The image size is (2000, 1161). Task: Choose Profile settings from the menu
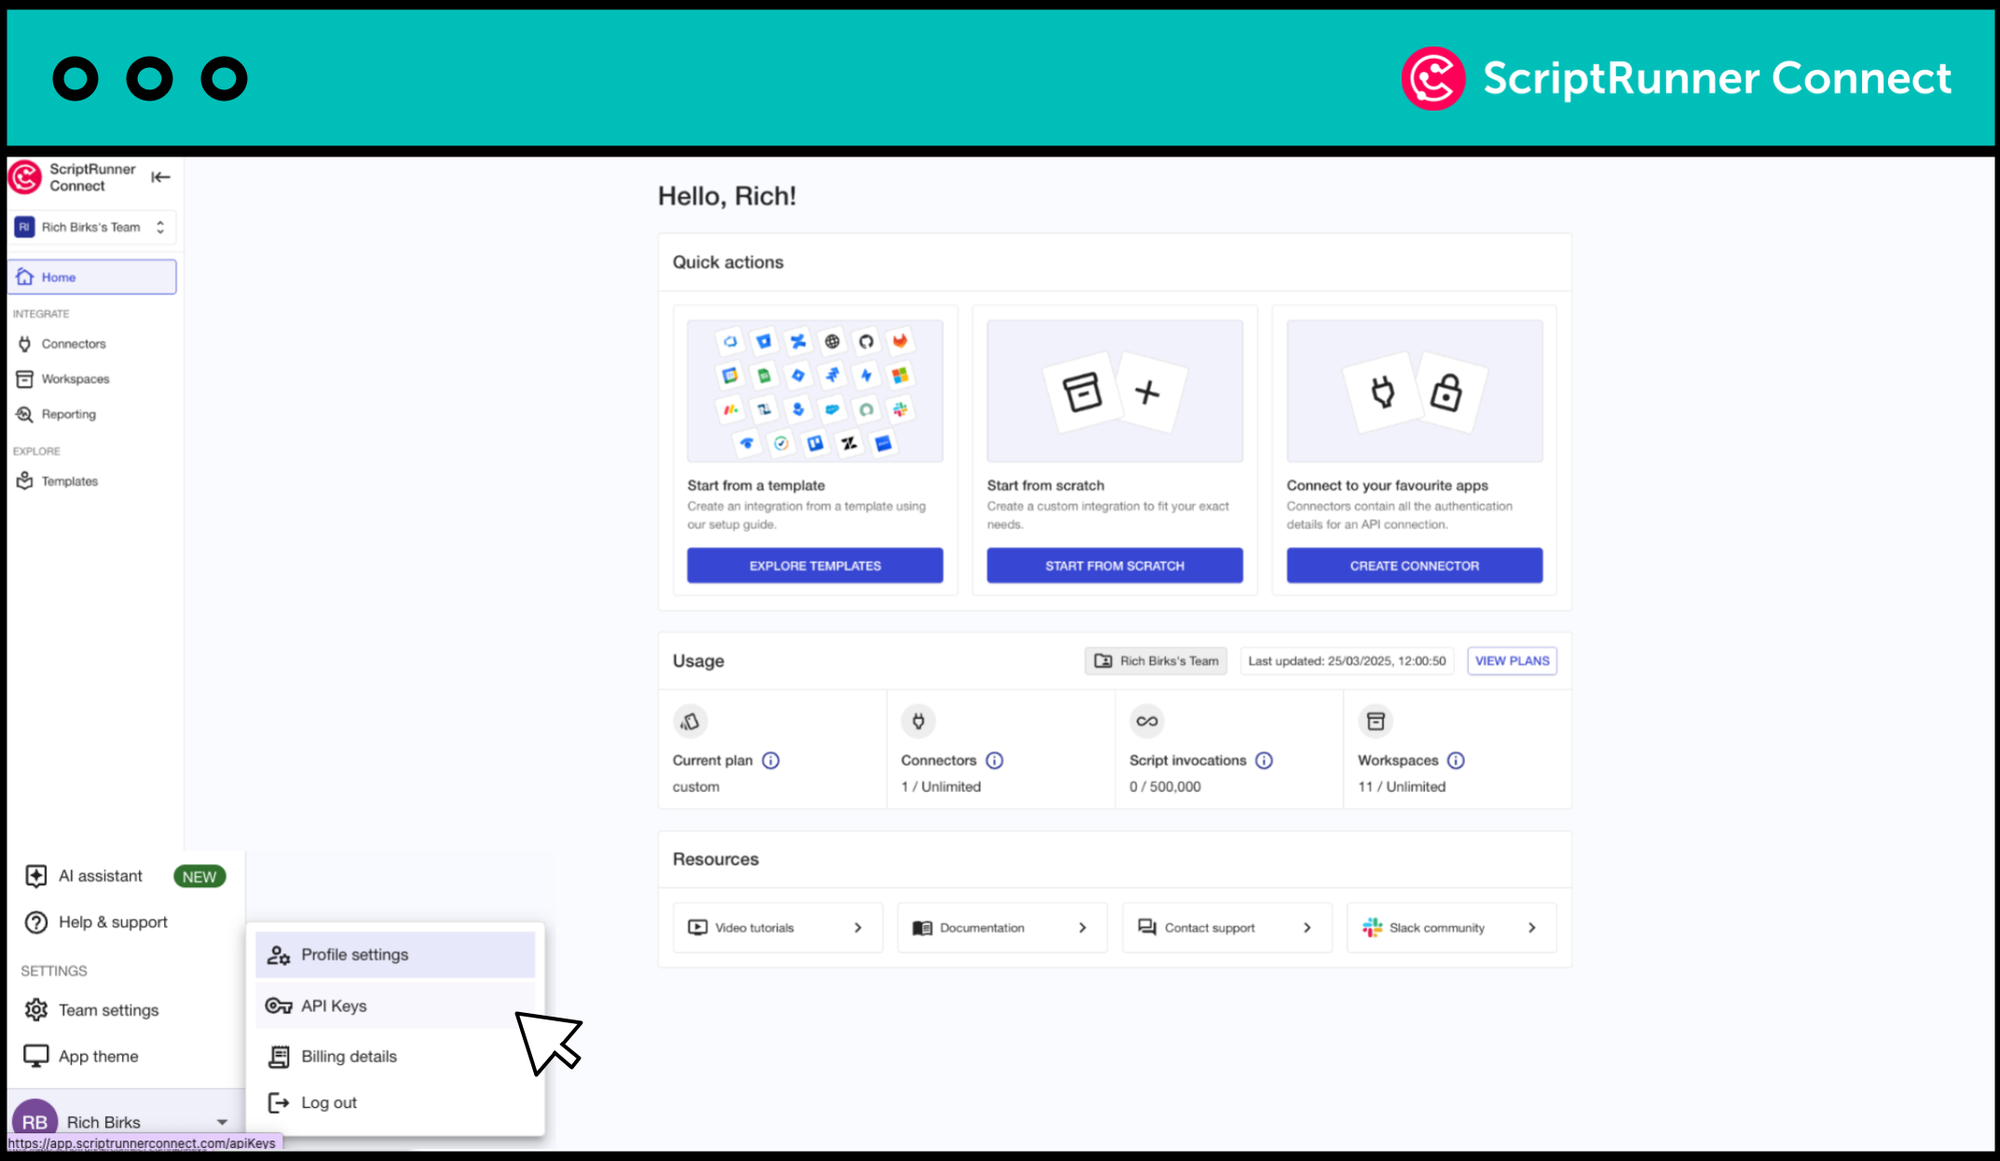355,955
